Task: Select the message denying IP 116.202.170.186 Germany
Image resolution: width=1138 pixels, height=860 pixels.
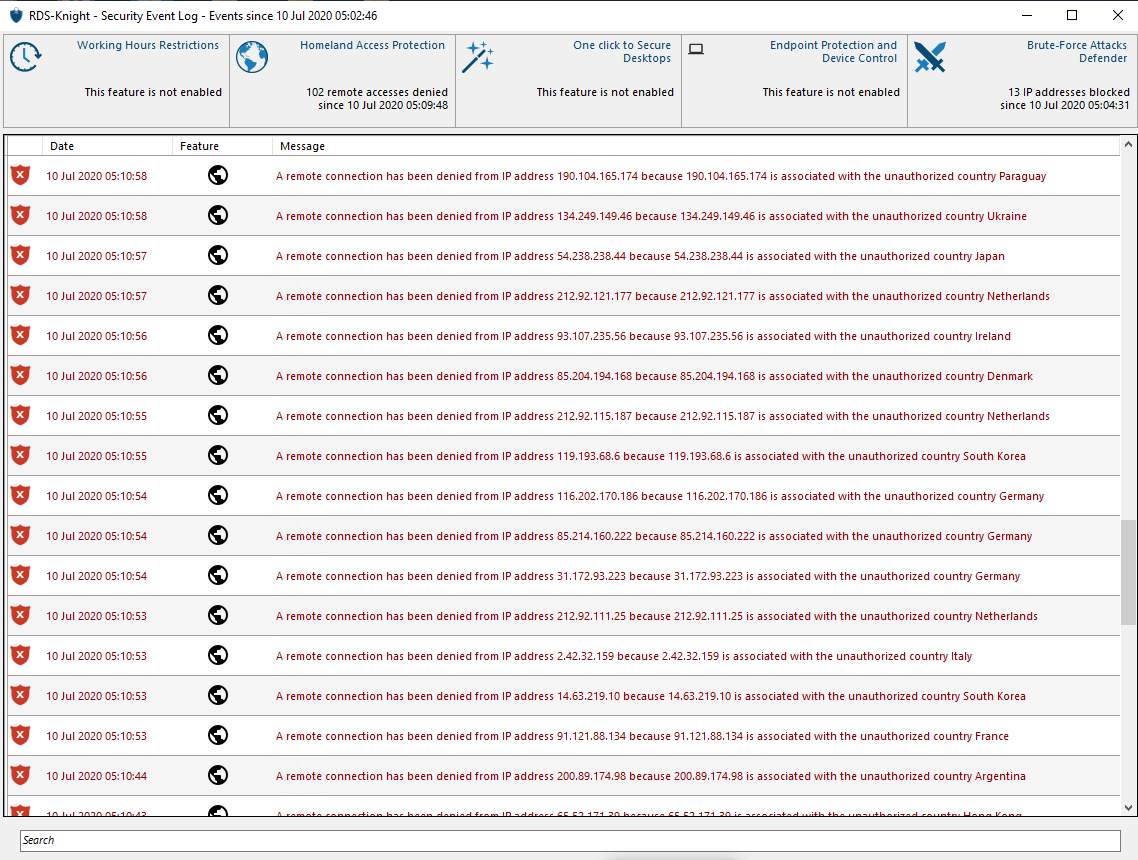Action: (660, 496)
